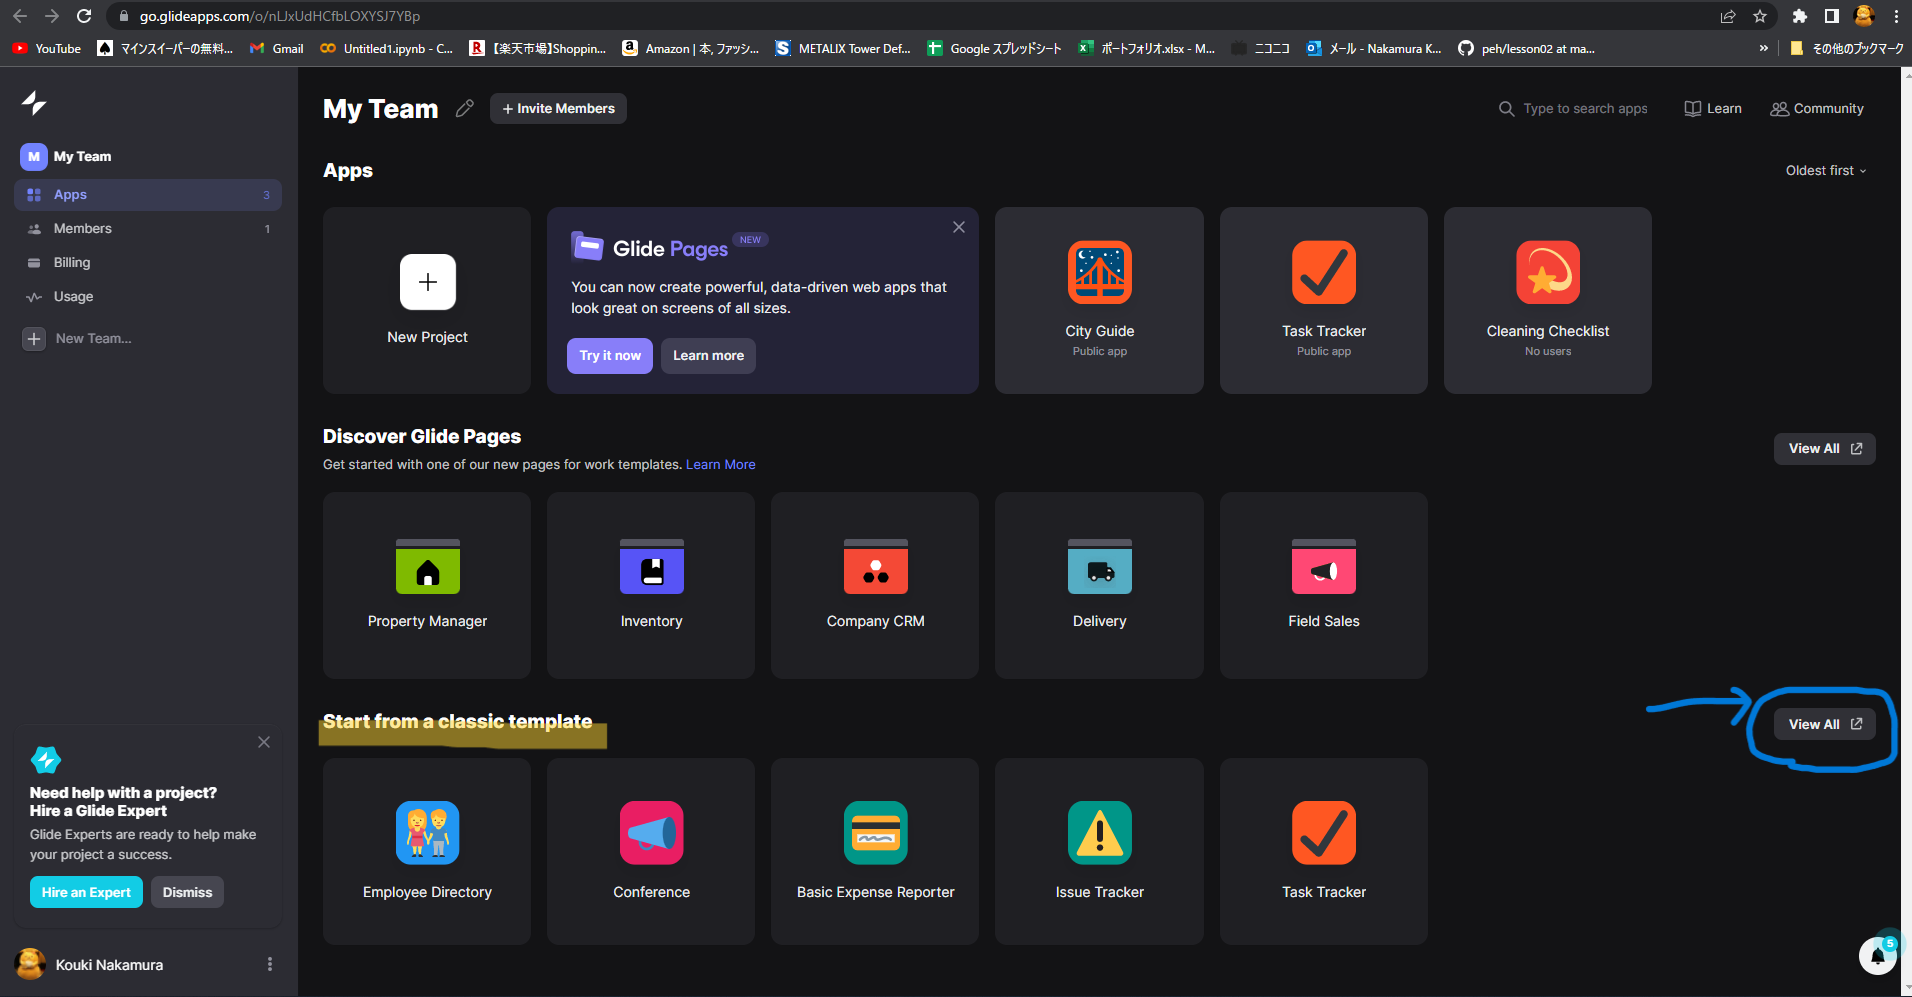Close the Hire a Glide Expert card
Screen dimensions: 1912x997
click(264, 742)
